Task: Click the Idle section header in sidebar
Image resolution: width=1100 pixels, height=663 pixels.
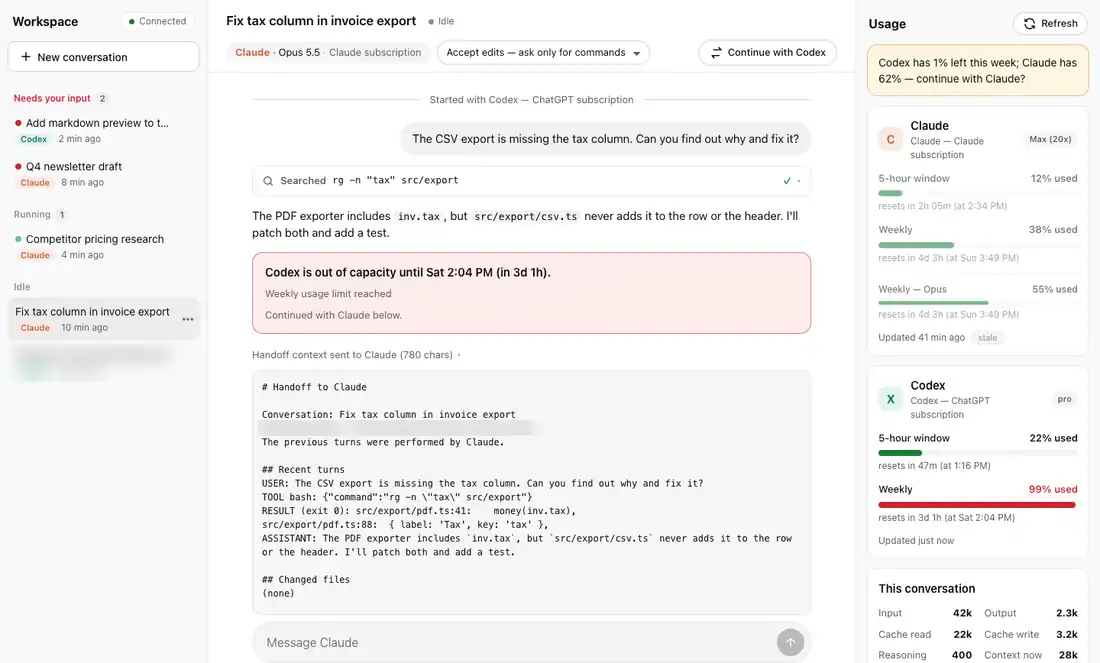Action: tap(22, 286)
